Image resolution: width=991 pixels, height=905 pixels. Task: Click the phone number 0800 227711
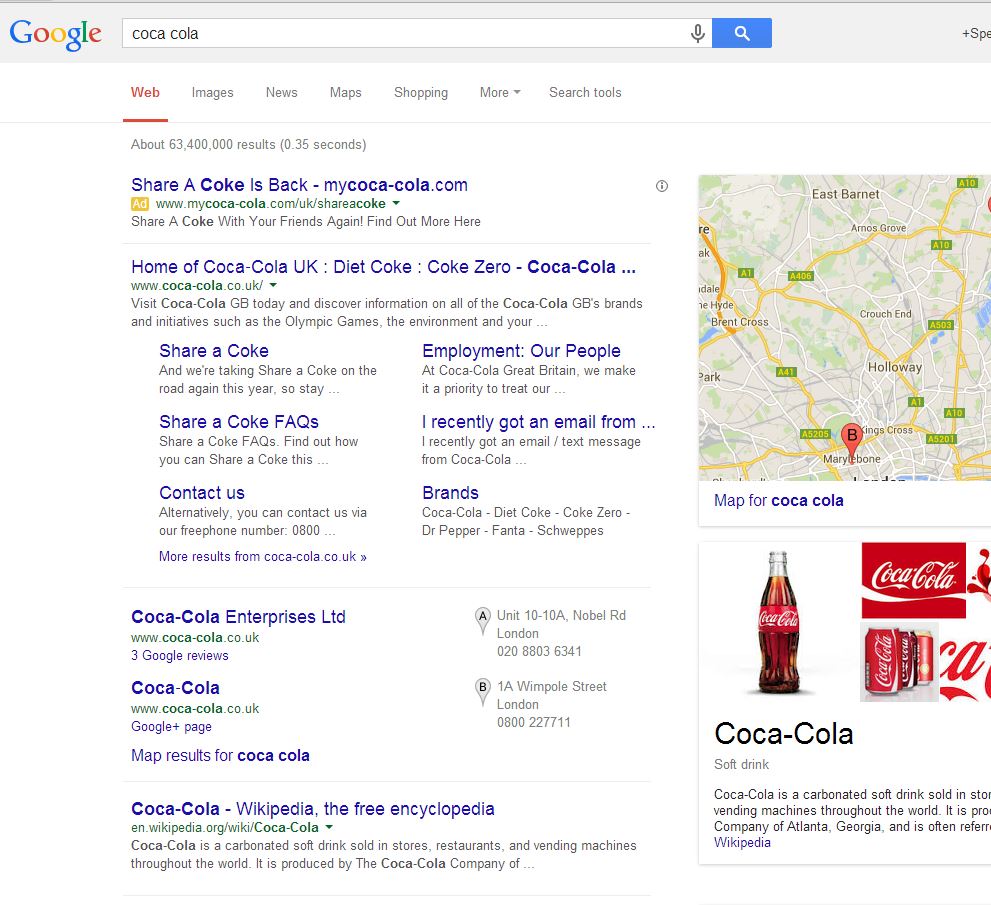coord(533,722)
